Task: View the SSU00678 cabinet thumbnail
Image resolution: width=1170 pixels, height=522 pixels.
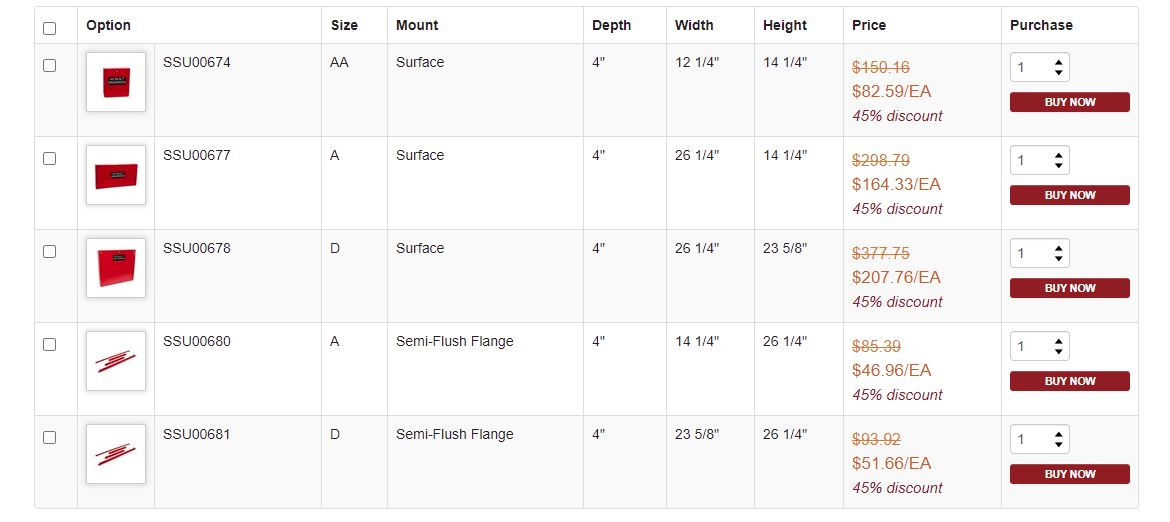Action: pyautogui.click(x=116, y=268)
